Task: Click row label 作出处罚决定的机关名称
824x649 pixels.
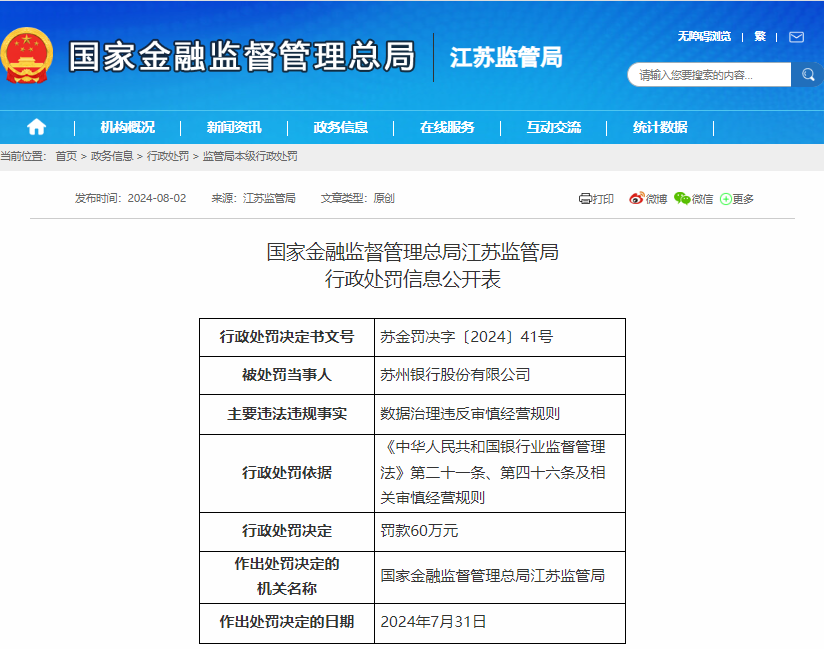Action: pos(287,576)
